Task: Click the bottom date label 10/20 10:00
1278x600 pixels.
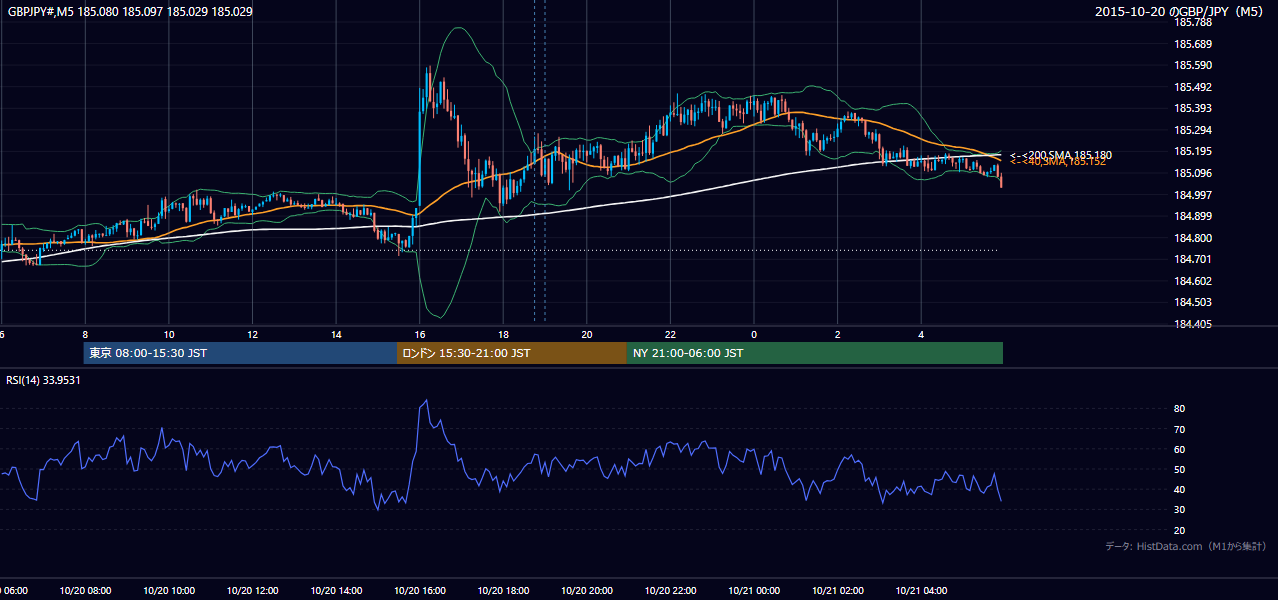Action: coord(169,591)
